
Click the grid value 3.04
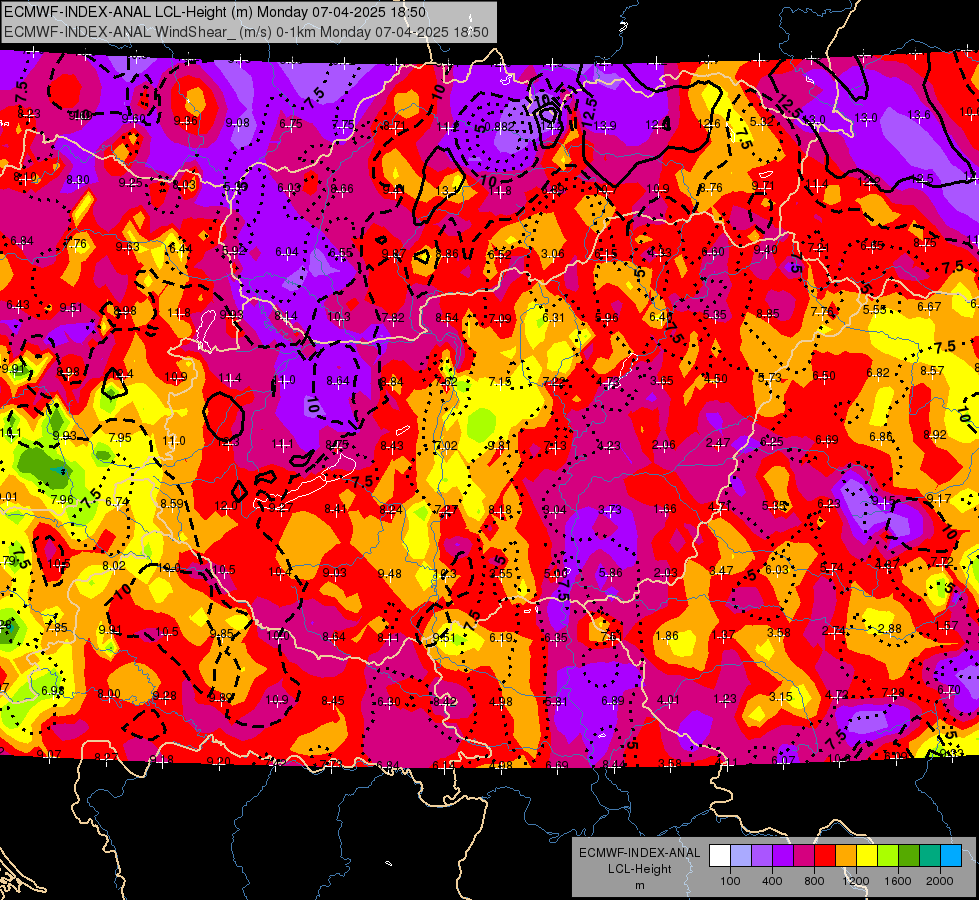coord(554,510)
